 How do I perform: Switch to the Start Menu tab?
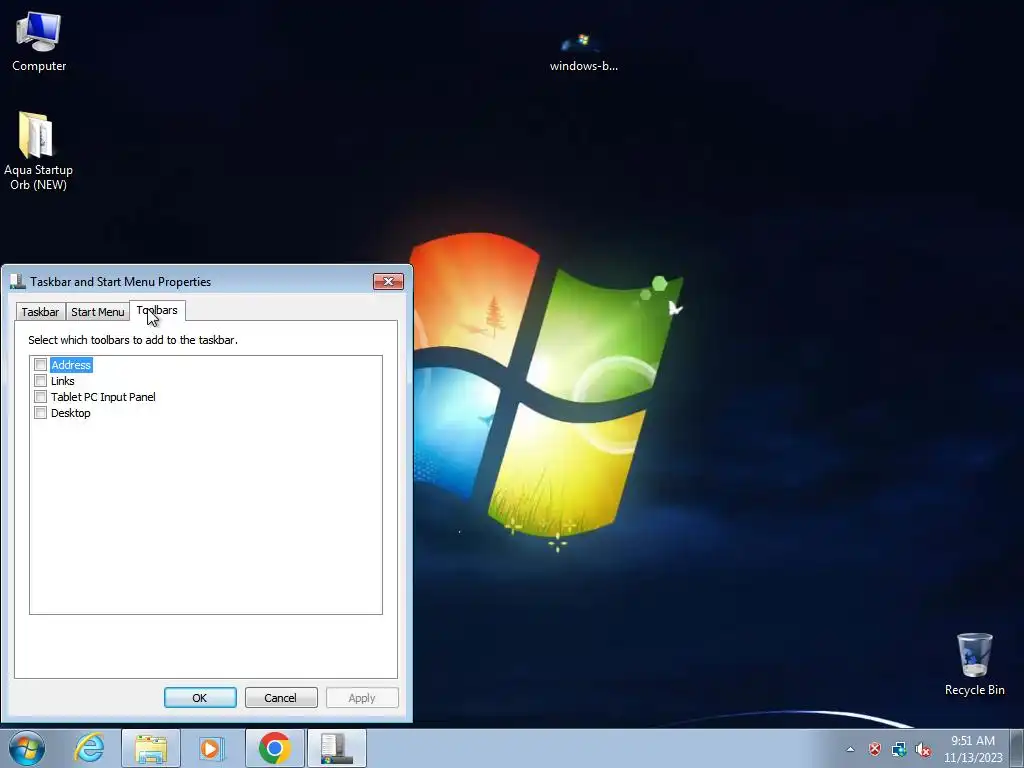tap(97, 312)
